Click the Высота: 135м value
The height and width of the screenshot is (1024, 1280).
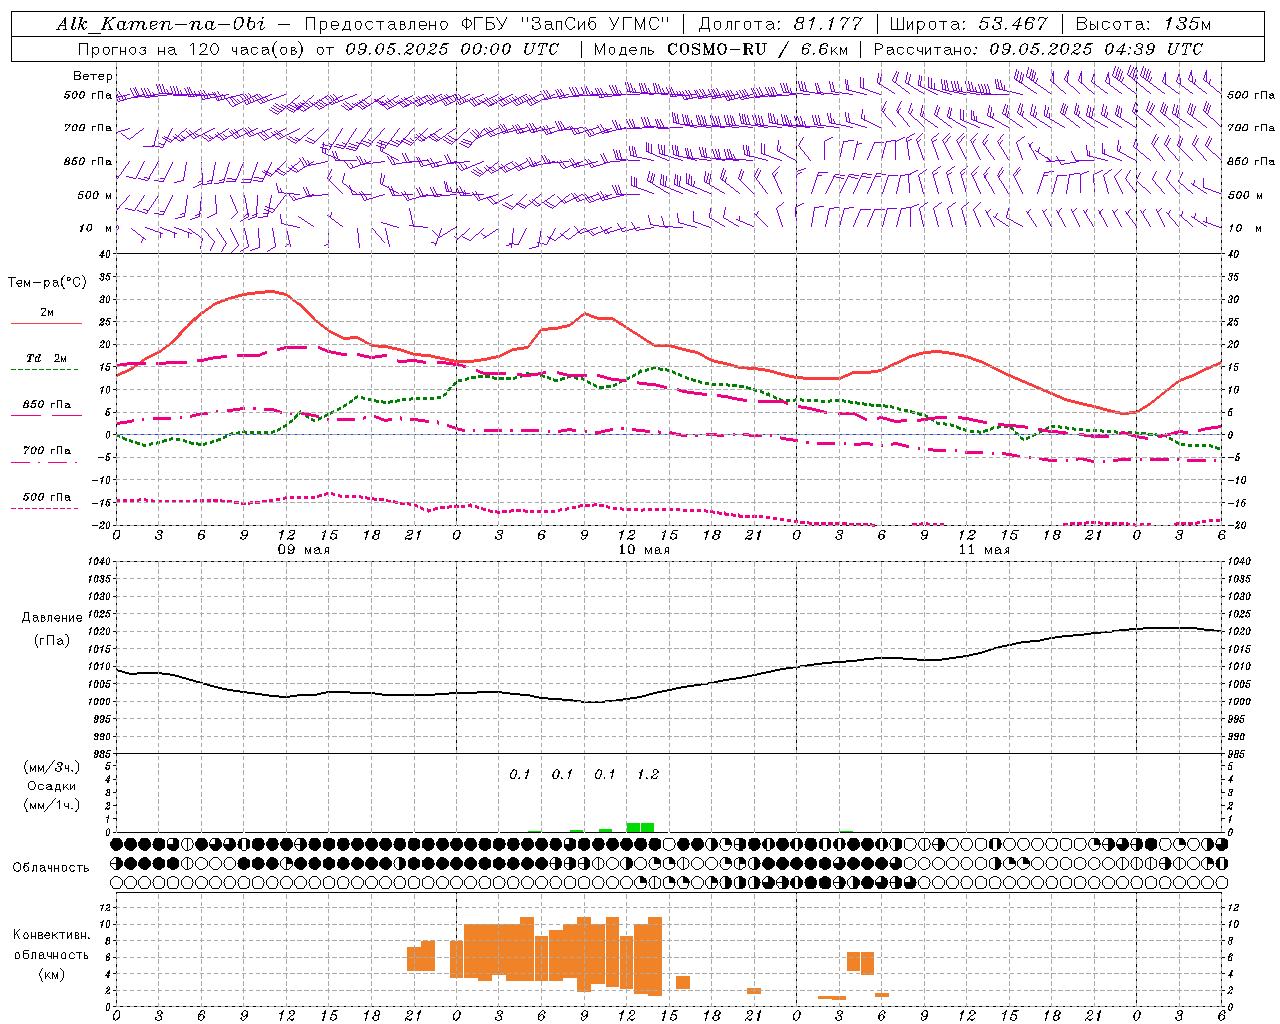[1143, 24]
